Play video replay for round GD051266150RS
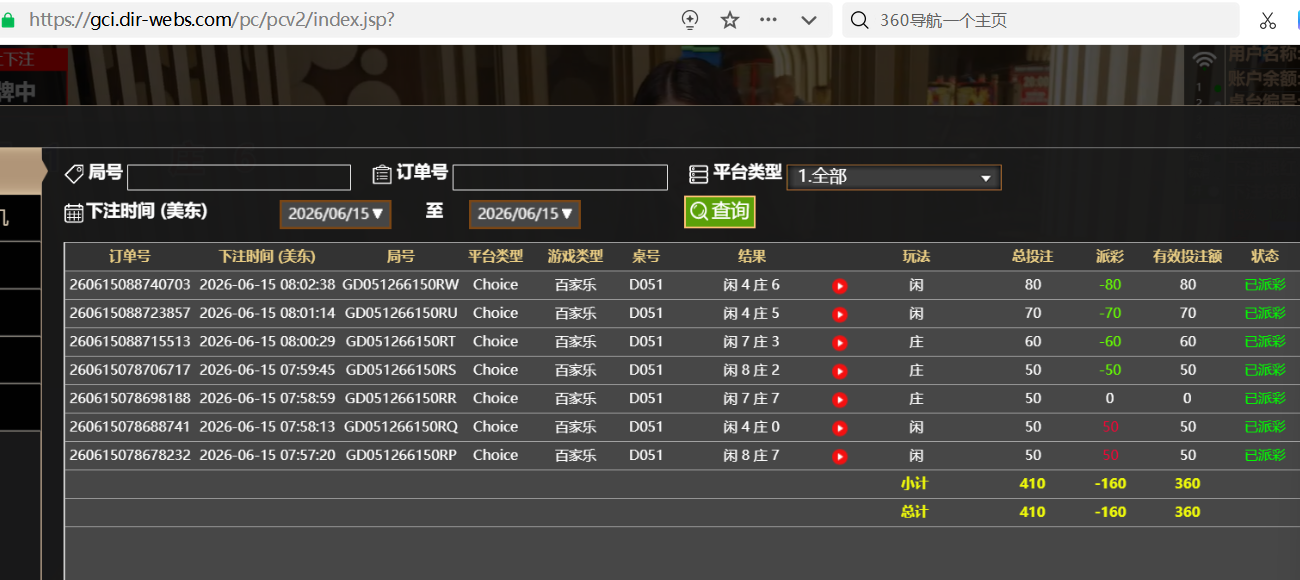 click(x=840, y=371)
